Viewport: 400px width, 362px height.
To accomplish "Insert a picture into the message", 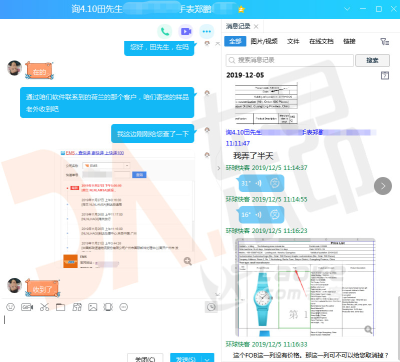I will (x=93, y=307).
